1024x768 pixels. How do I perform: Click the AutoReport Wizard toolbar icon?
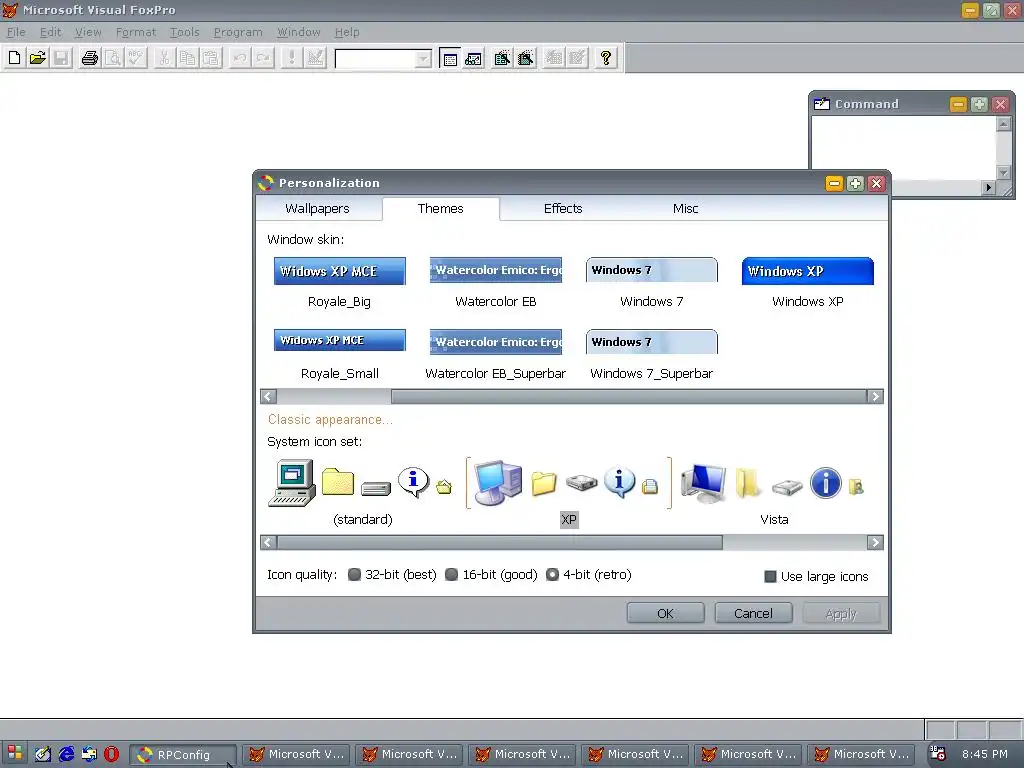(x=577, y=58)
